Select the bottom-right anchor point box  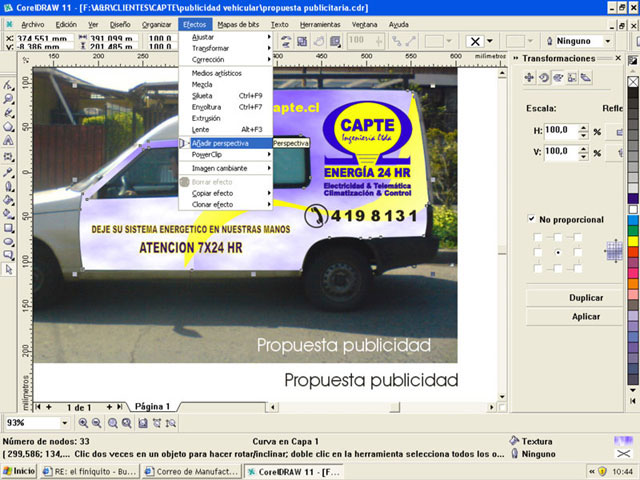(x=578, y=268)
